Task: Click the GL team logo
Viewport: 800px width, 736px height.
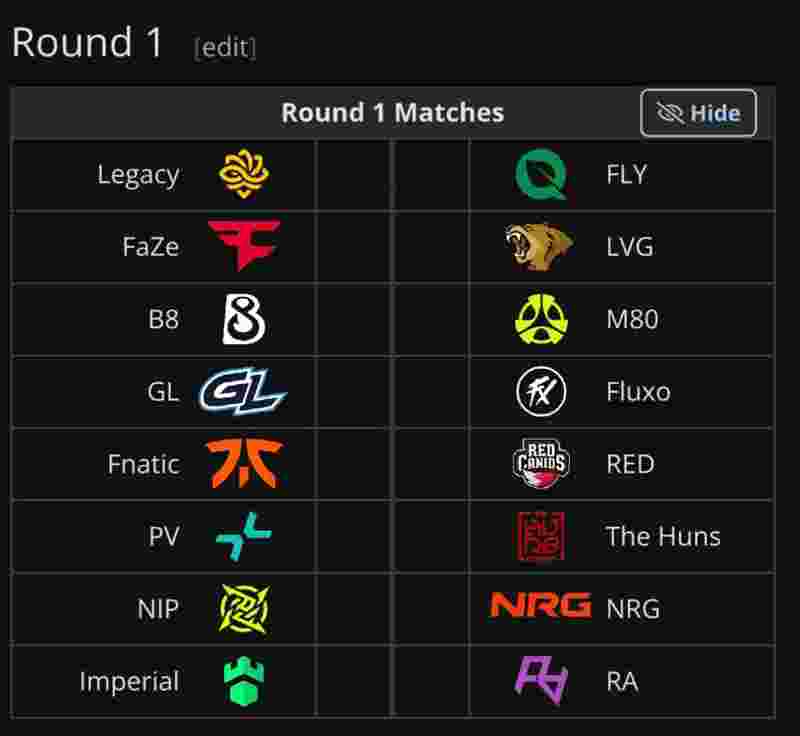Action: [x=242, y=392]
